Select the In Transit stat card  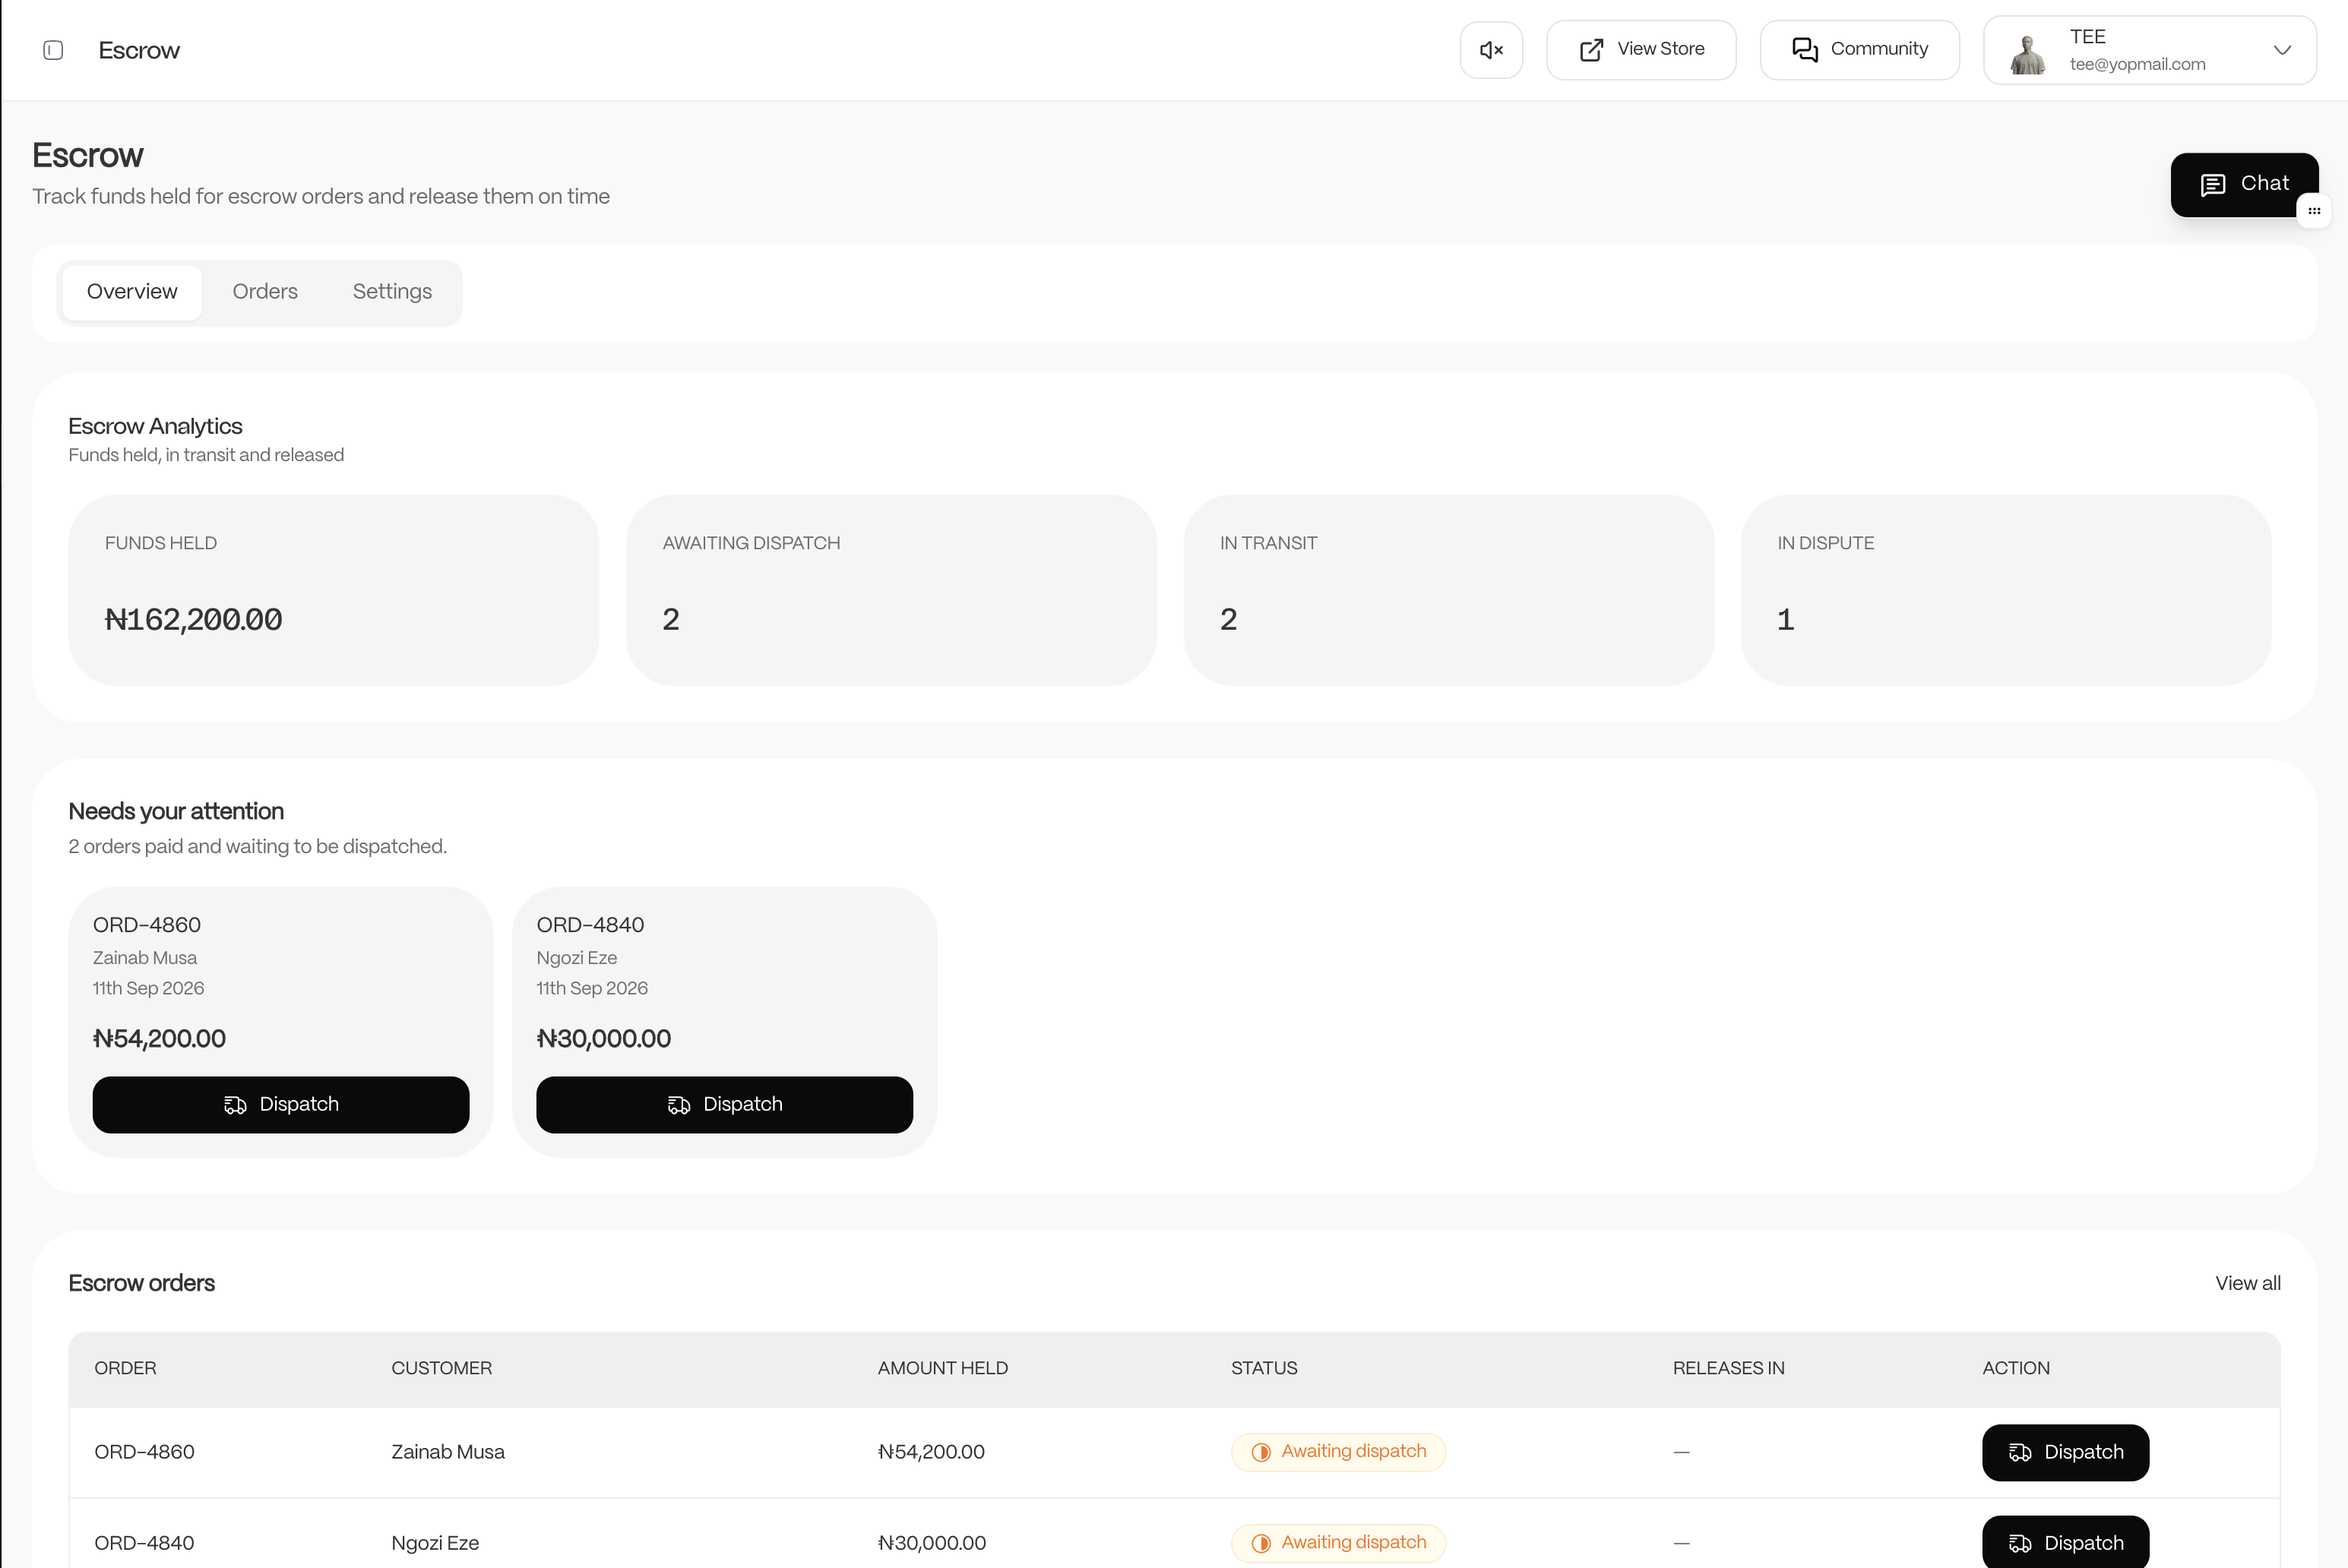[1449, 590]
